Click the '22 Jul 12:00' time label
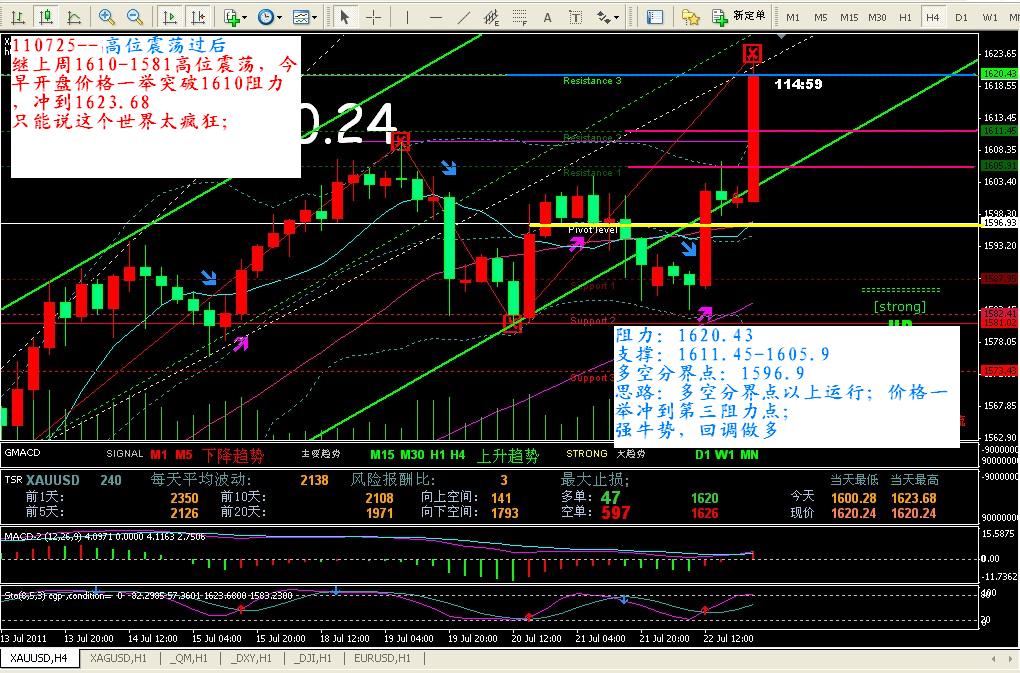 point(728,639)
